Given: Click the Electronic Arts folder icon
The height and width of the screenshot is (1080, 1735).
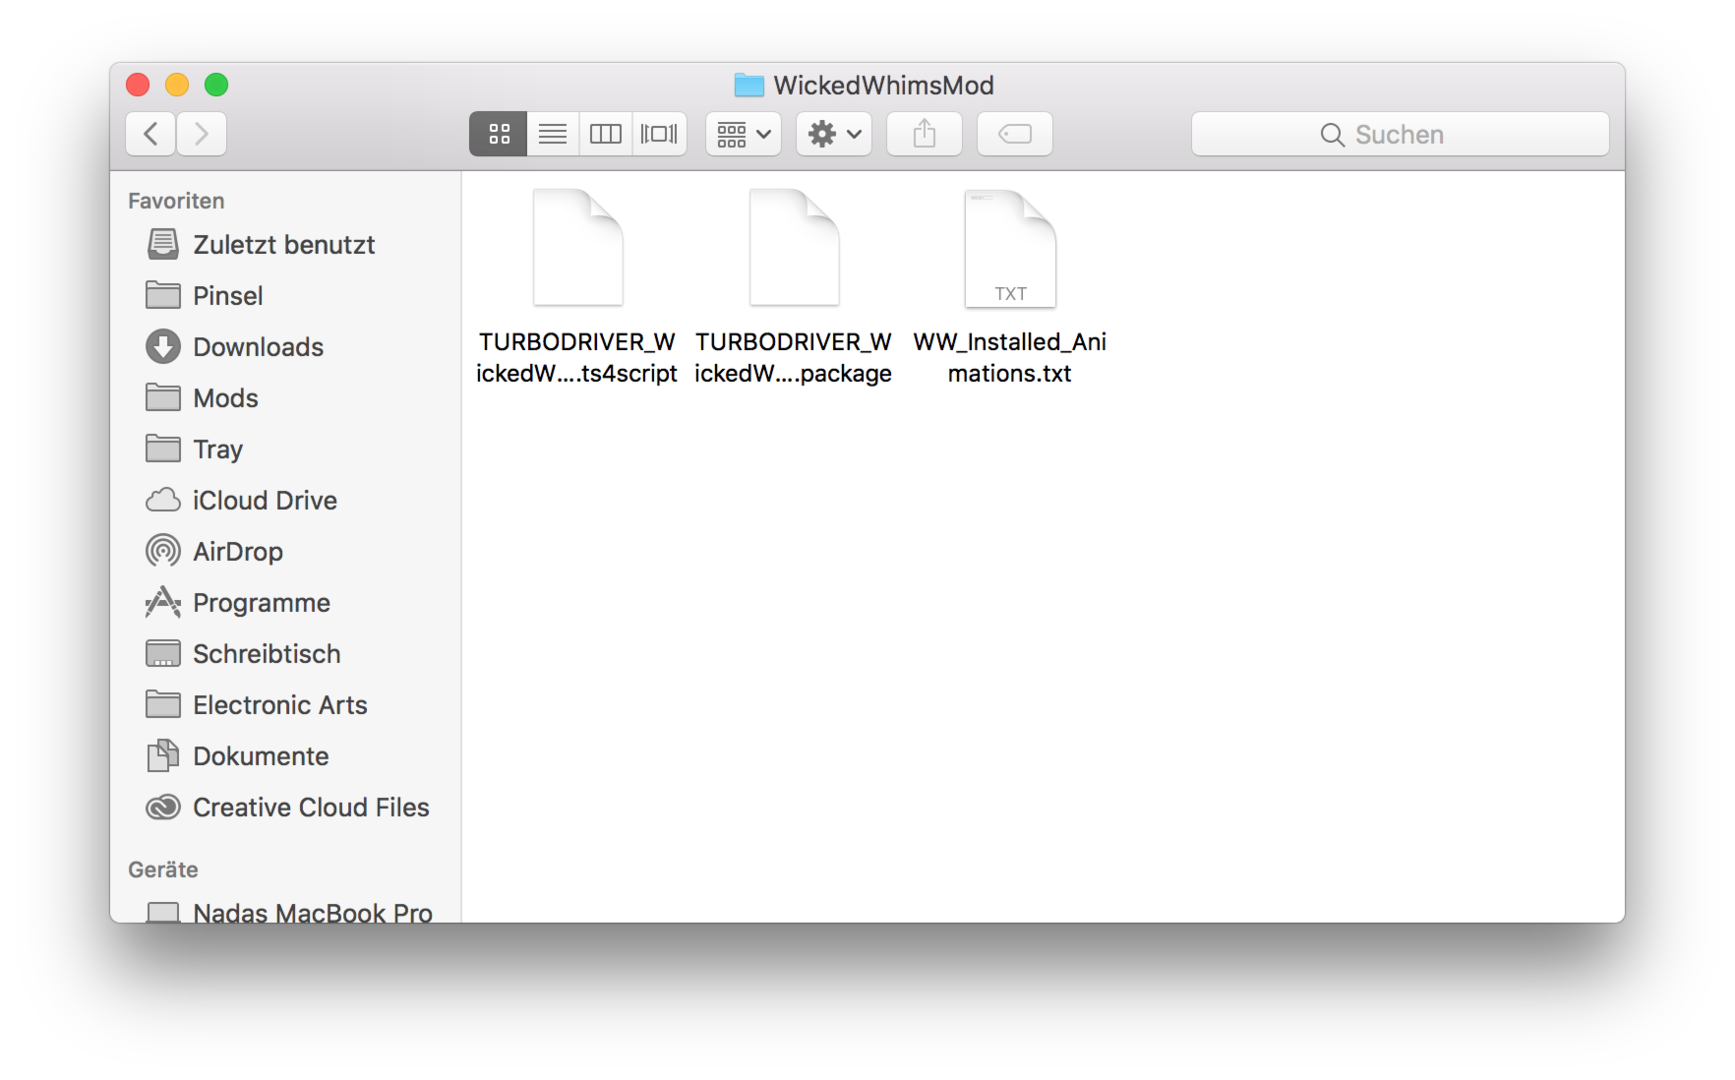Looking at the screenshot, I should pyautogui.click(x=163, y=704).
